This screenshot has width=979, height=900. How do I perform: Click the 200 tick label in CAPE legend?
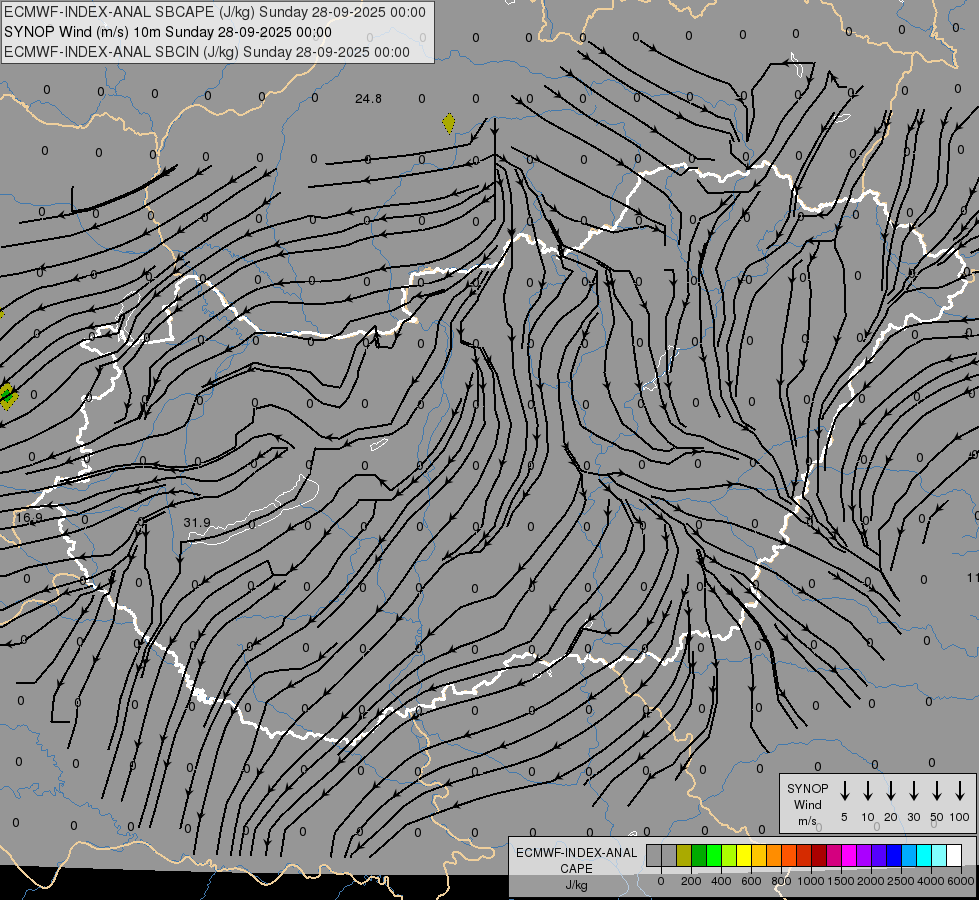click(691, 881)
